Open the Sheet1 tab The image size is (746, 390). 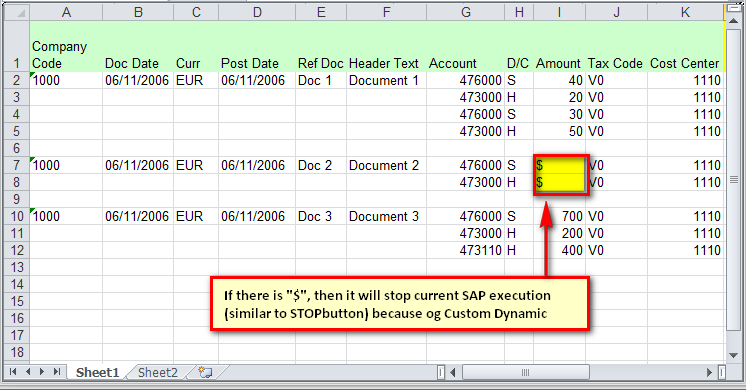[98, 372]
